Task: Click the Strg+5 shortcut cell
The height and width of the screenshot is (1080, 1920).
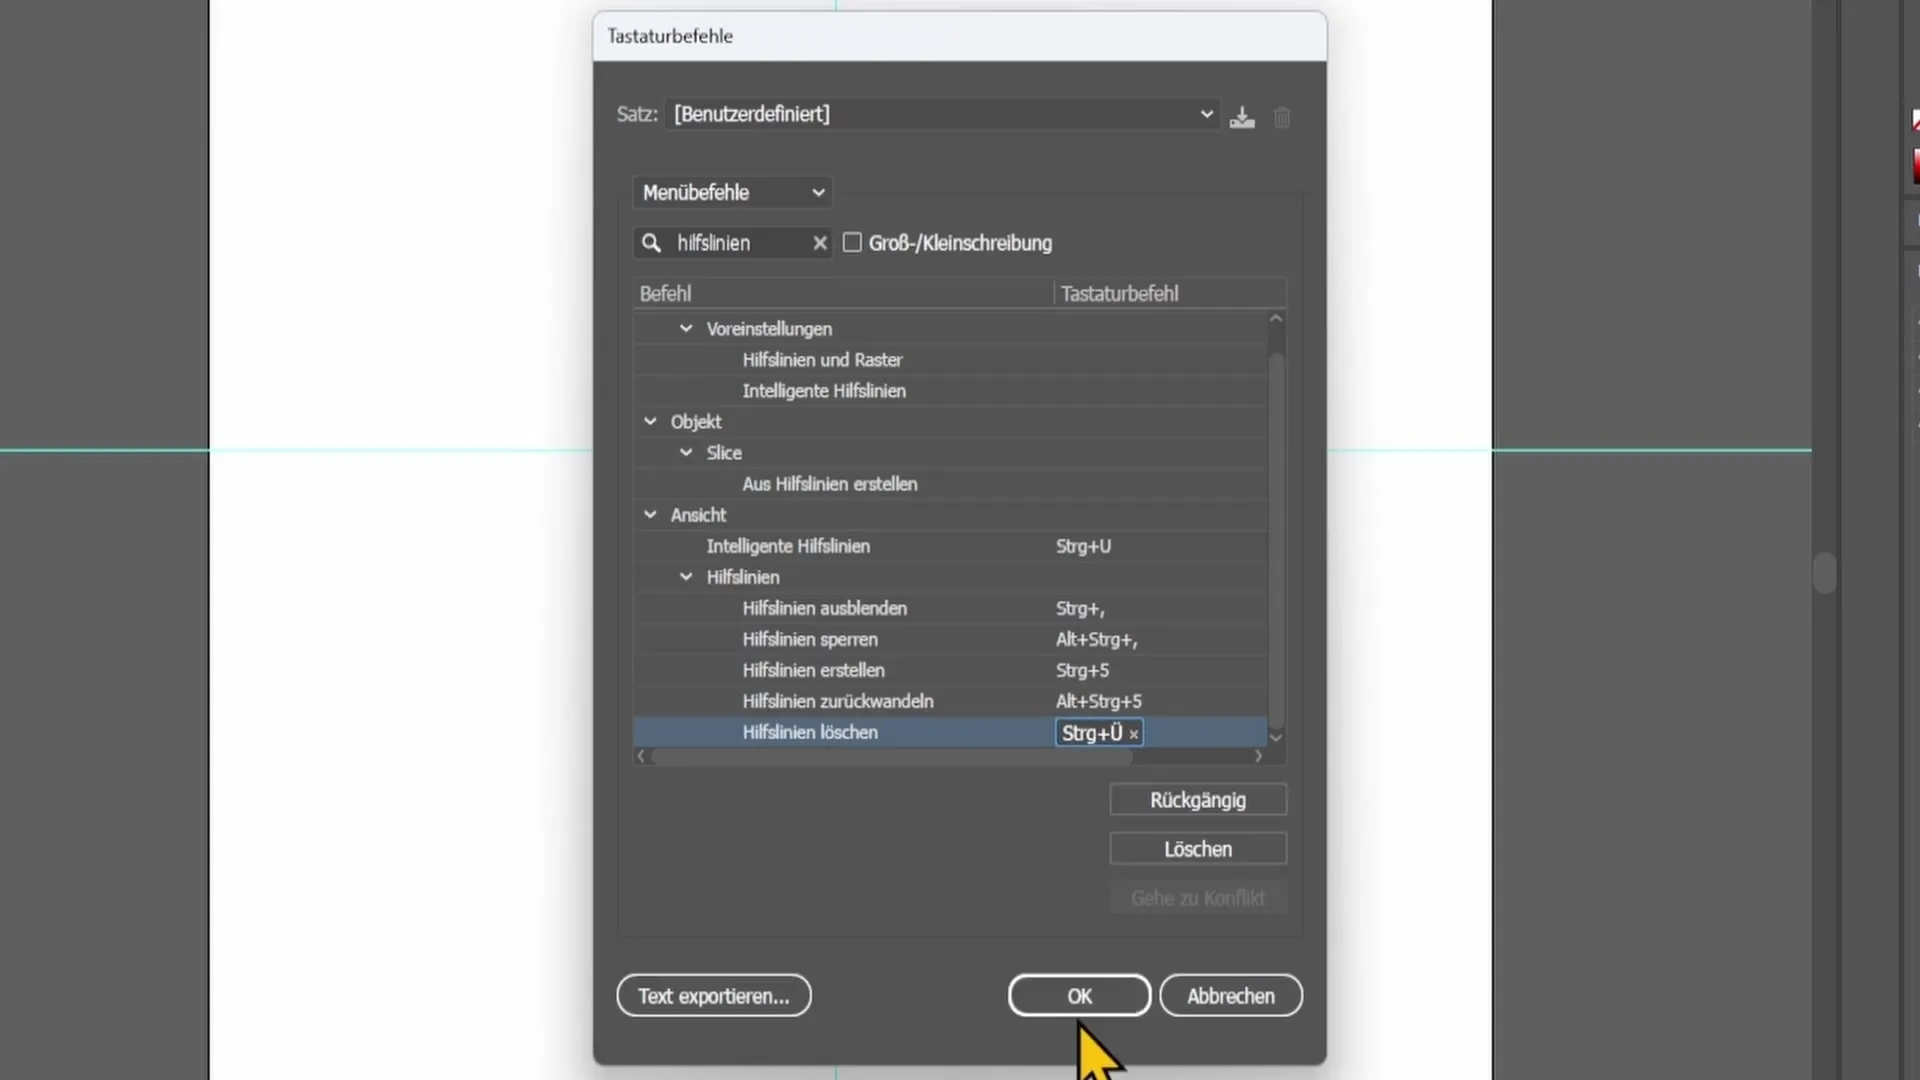Action: click(1082, 670)
